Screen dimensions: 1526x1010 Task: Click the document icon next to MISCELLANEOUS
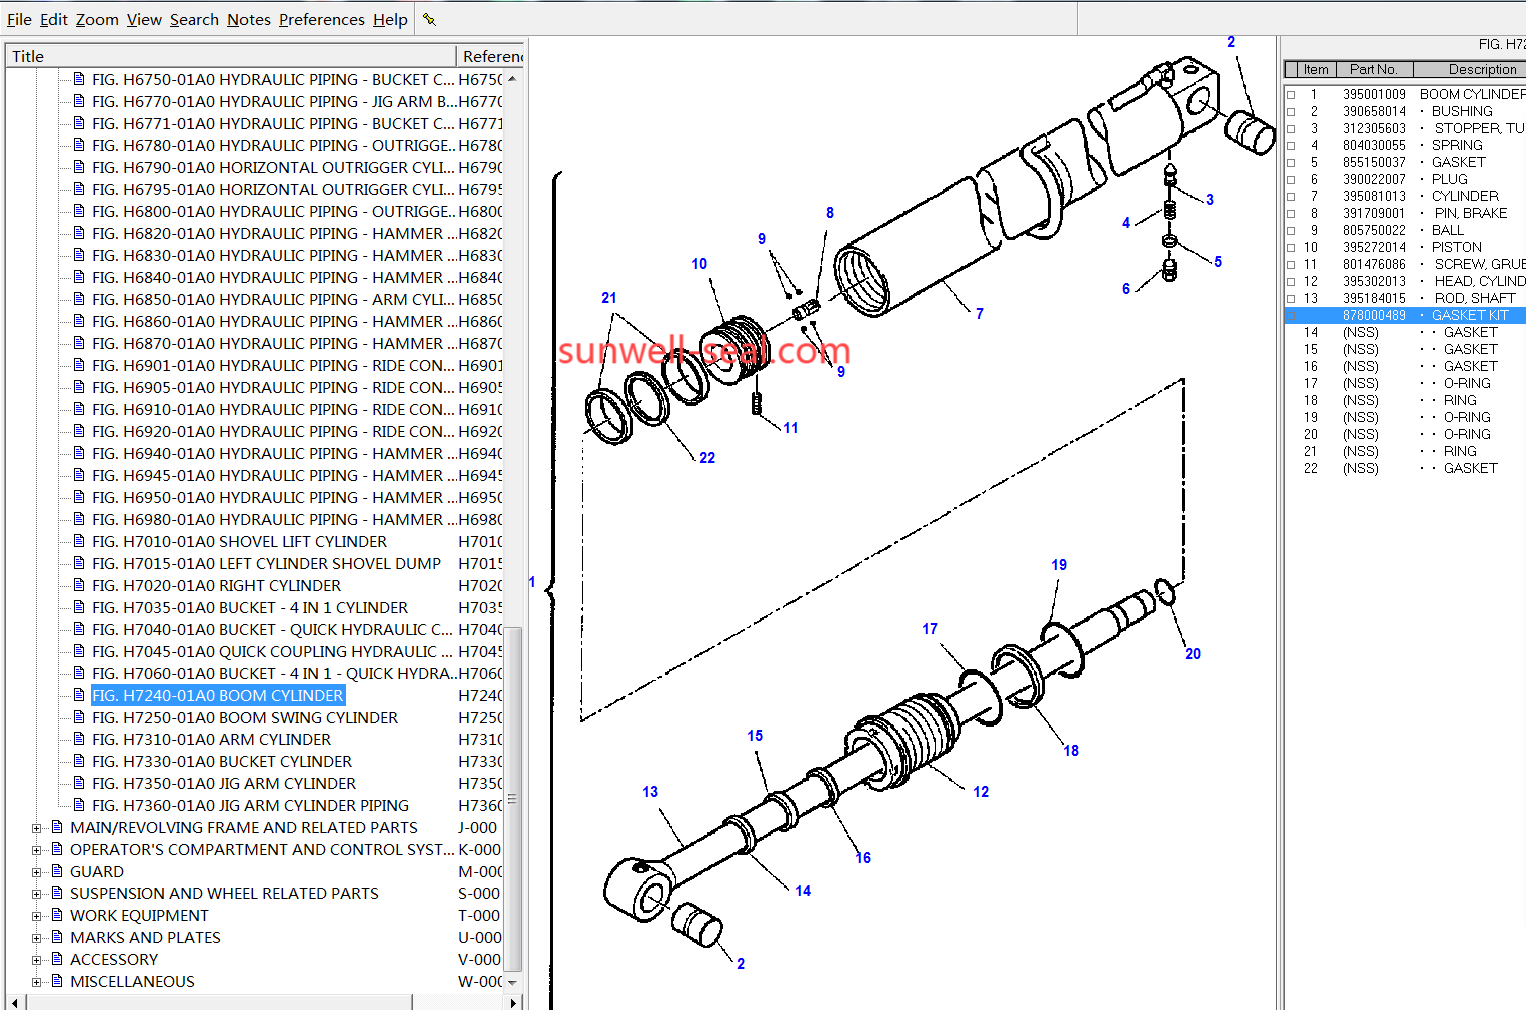[57, 981]
